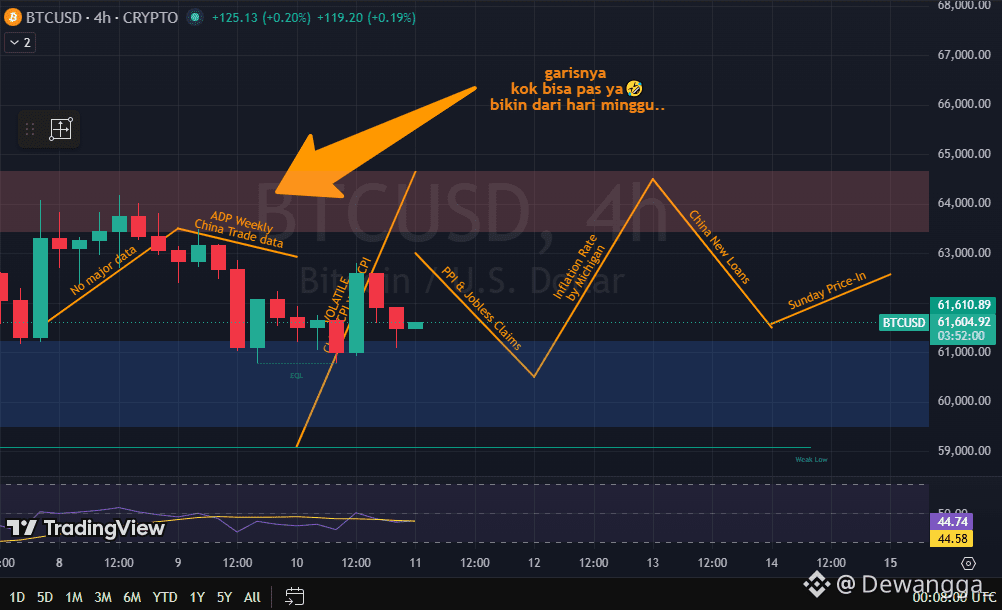Image resolution: width=1002 pixels, height=610 pixels.
Task: Click date 13 on the time axis
Action: 652,563
